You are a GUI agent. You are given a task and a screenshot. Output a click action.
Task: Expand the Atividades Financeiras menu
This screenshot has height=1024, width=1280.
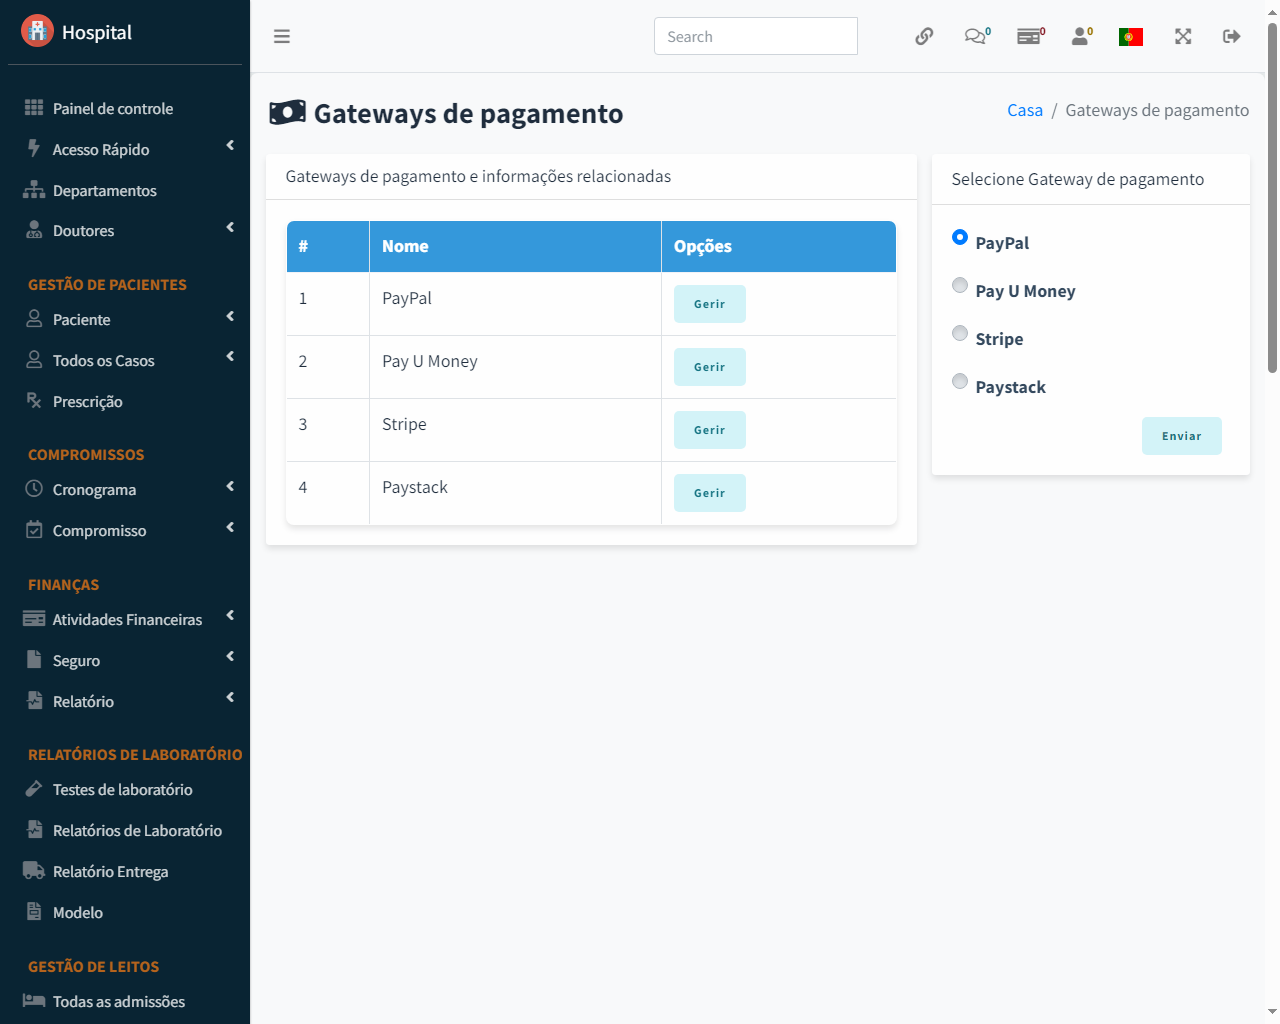tap(125, 620)
